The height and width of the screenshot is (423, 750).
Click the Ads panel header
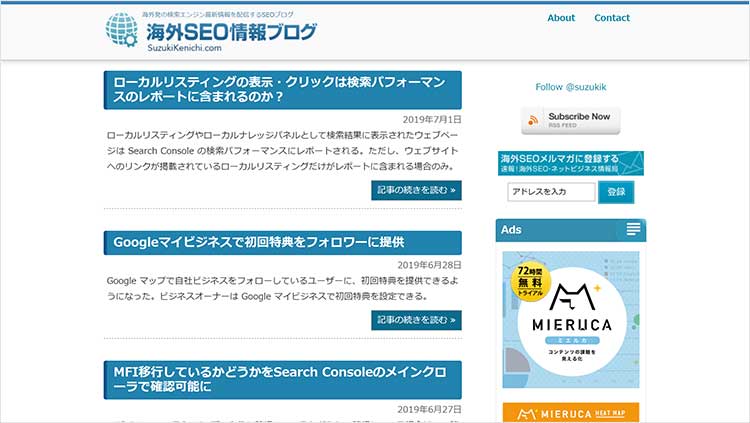point(571,230)
